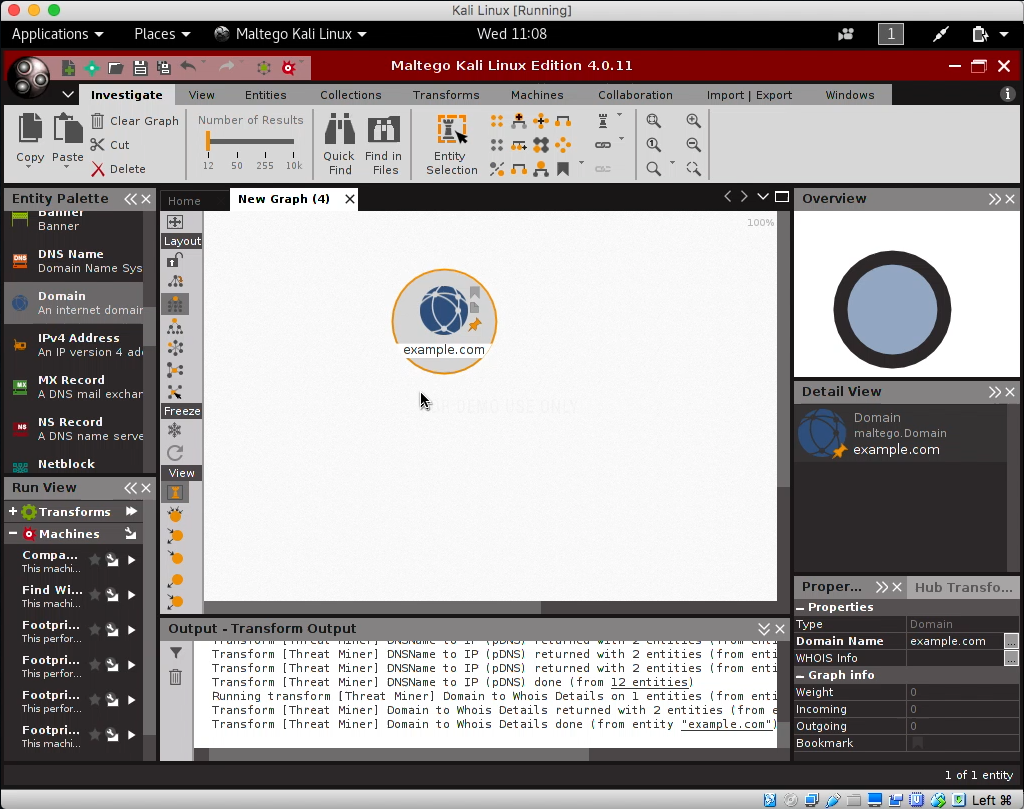
Task: Open Entities ribbon tab
Action: [265, 95]
